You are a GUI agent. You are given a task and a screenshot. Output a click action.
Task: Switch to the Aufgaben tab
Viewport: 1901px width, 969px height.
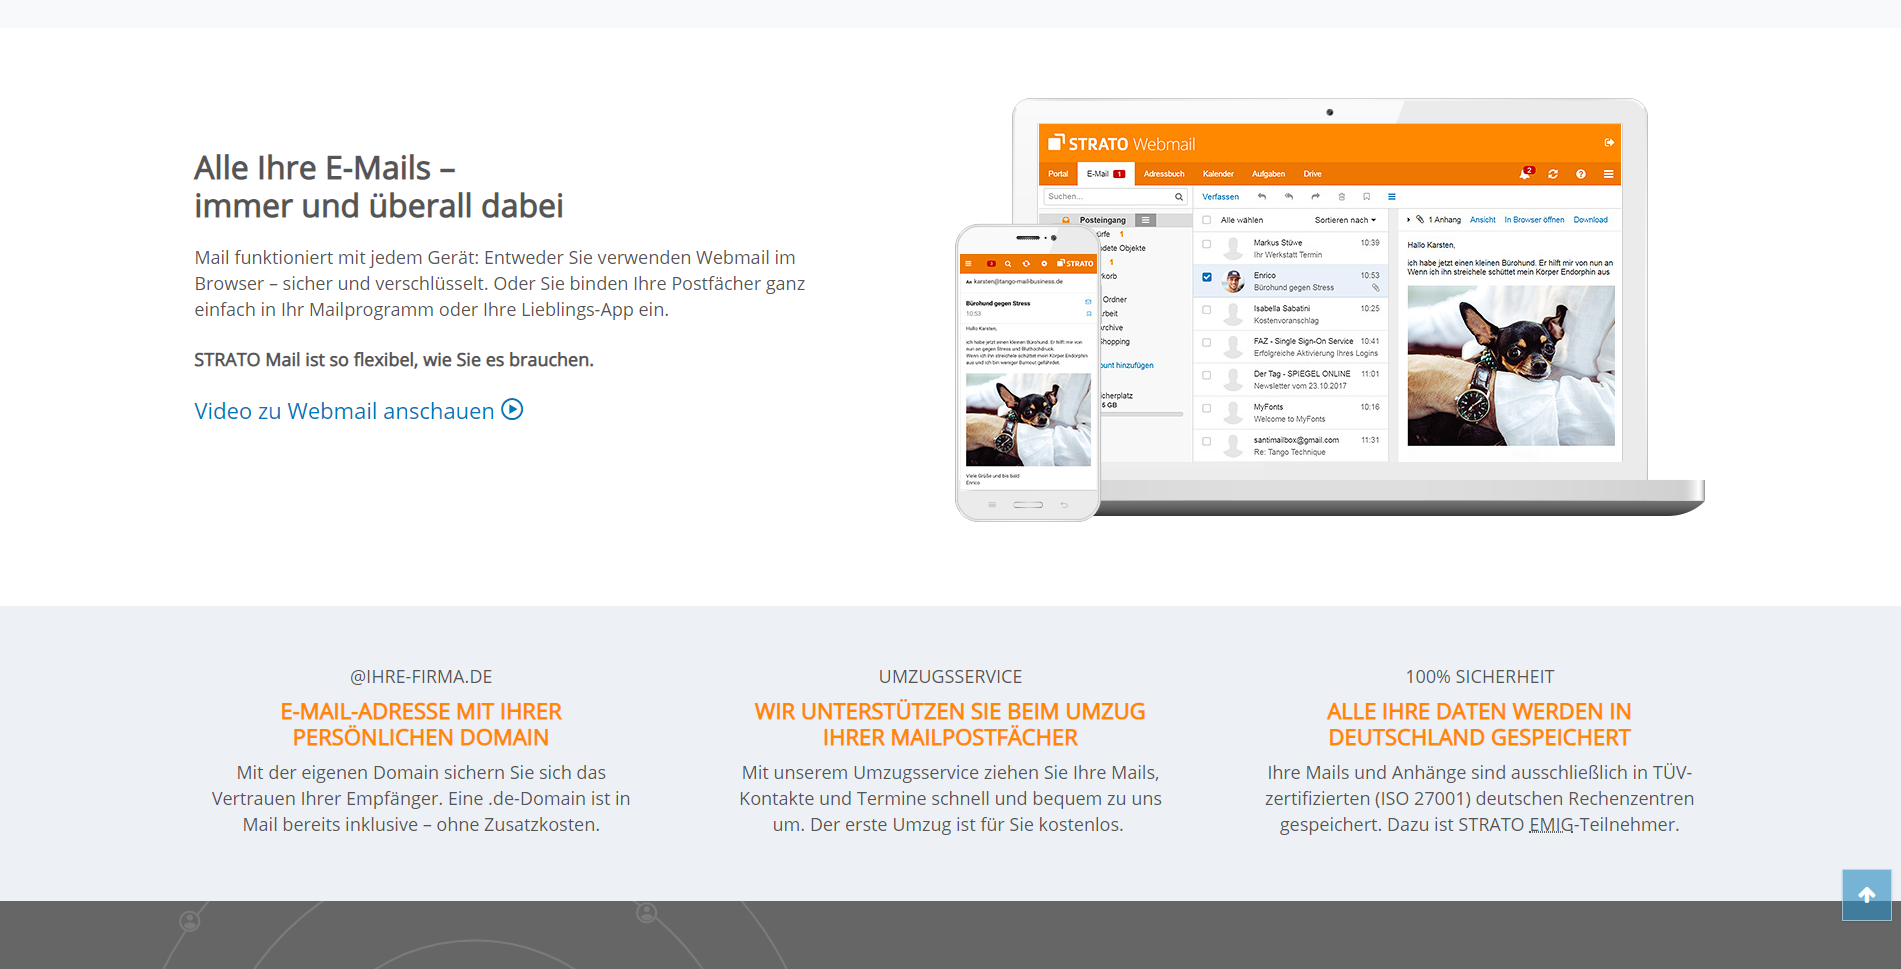(x=1268, y=174)
